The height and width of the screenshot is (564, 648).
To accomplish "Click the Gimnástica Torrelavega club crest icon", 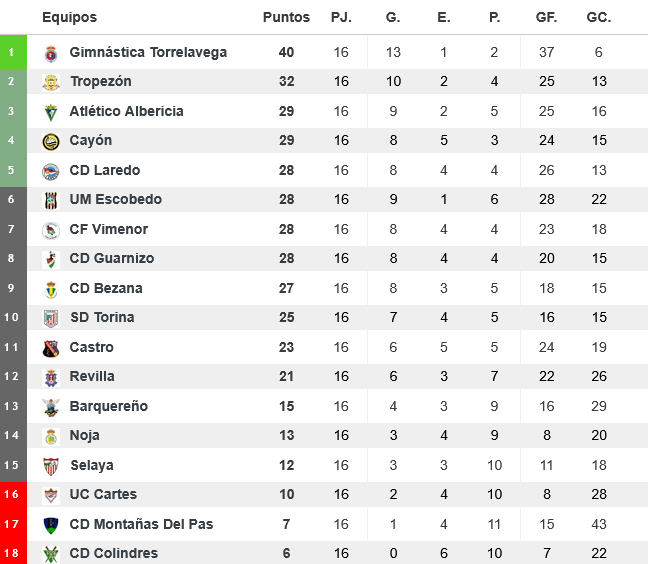I will coord(51,53).
